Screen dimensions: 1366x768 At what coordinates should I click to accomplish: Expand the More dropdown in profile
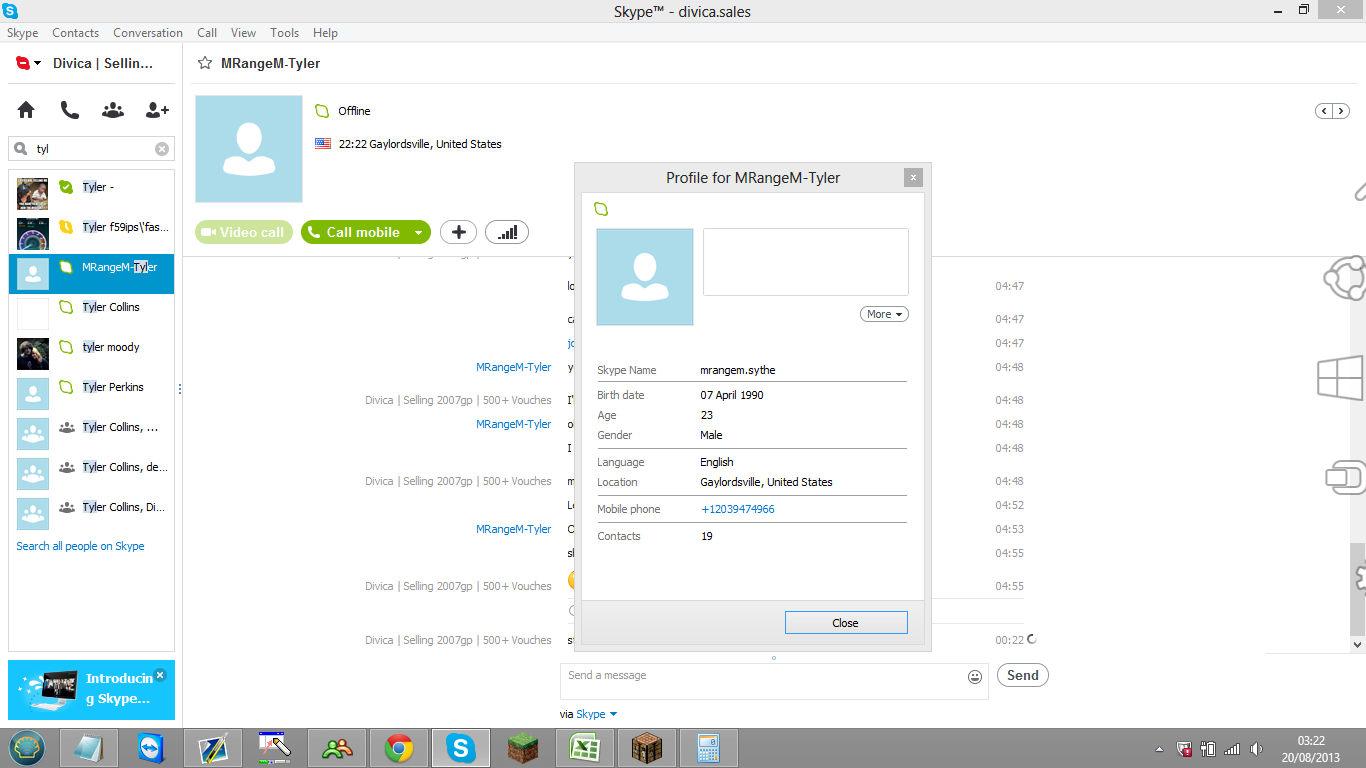884,314
